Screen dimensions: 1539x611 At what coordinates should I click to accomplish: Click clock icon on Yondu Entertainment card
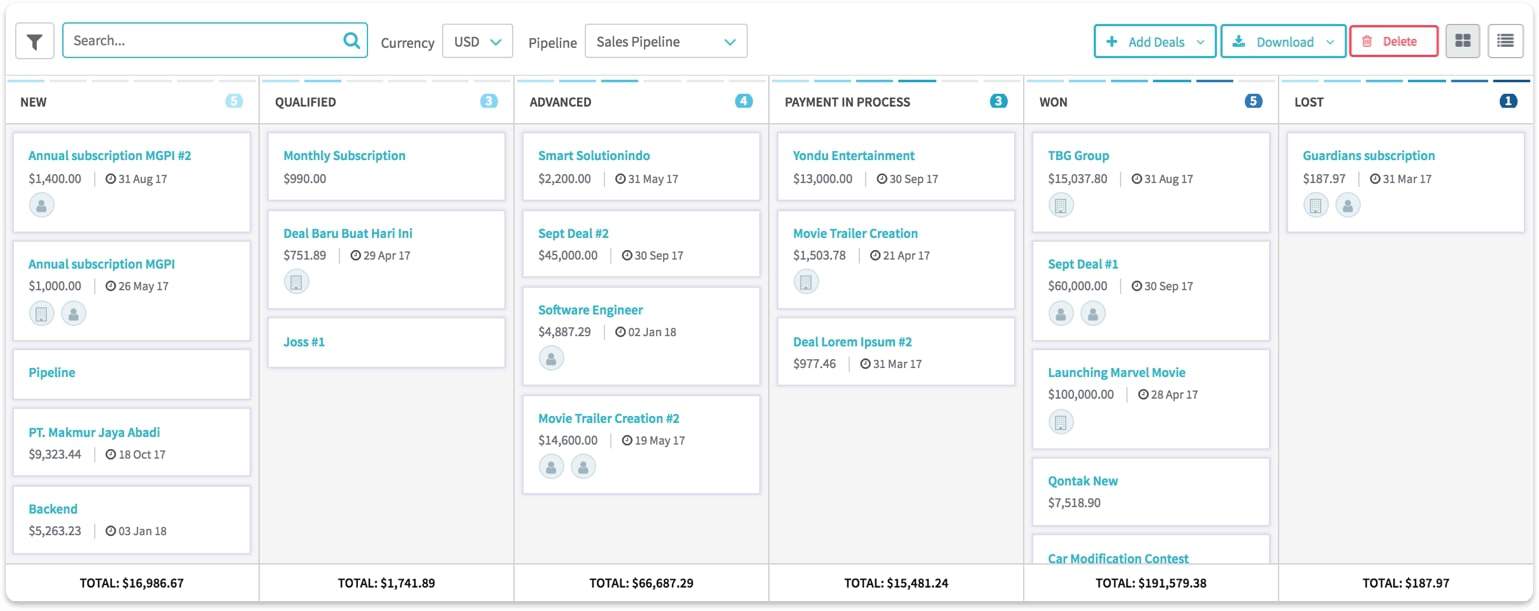(x=882, y=179)
